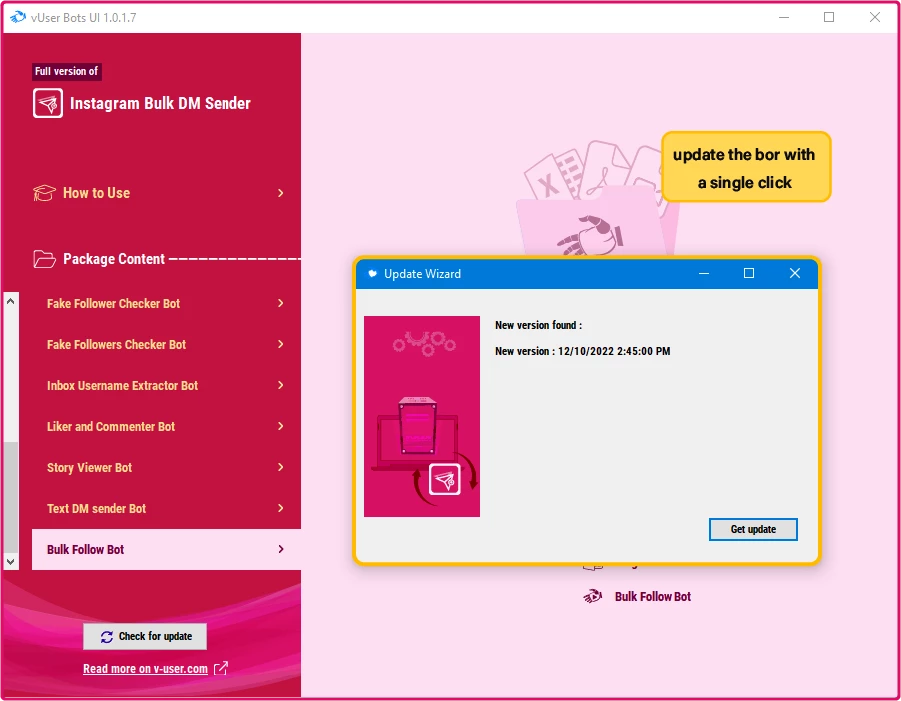Select Liker and Commenter Bot item

tap(166, 426)
